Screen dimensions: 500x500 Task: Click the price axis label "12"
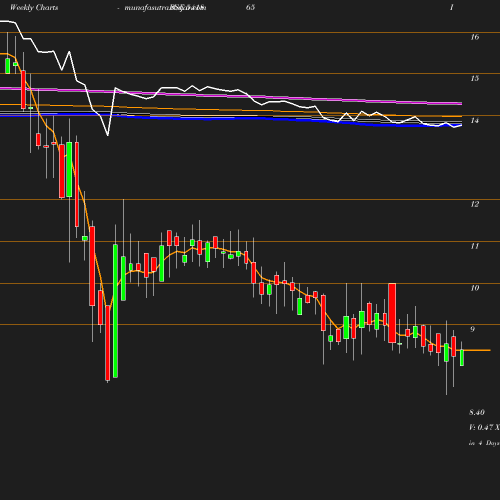[475, 204]
